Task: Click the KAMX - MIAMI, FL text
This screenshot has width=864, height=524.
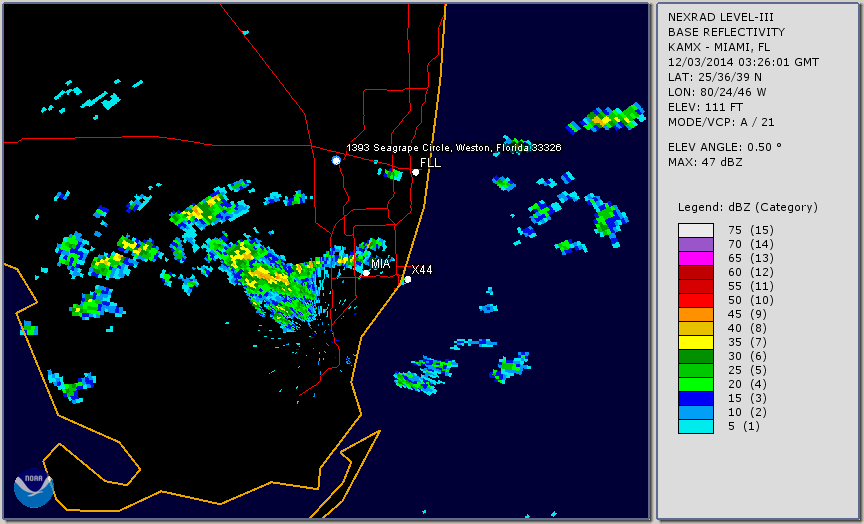Action: click(719, 47)
